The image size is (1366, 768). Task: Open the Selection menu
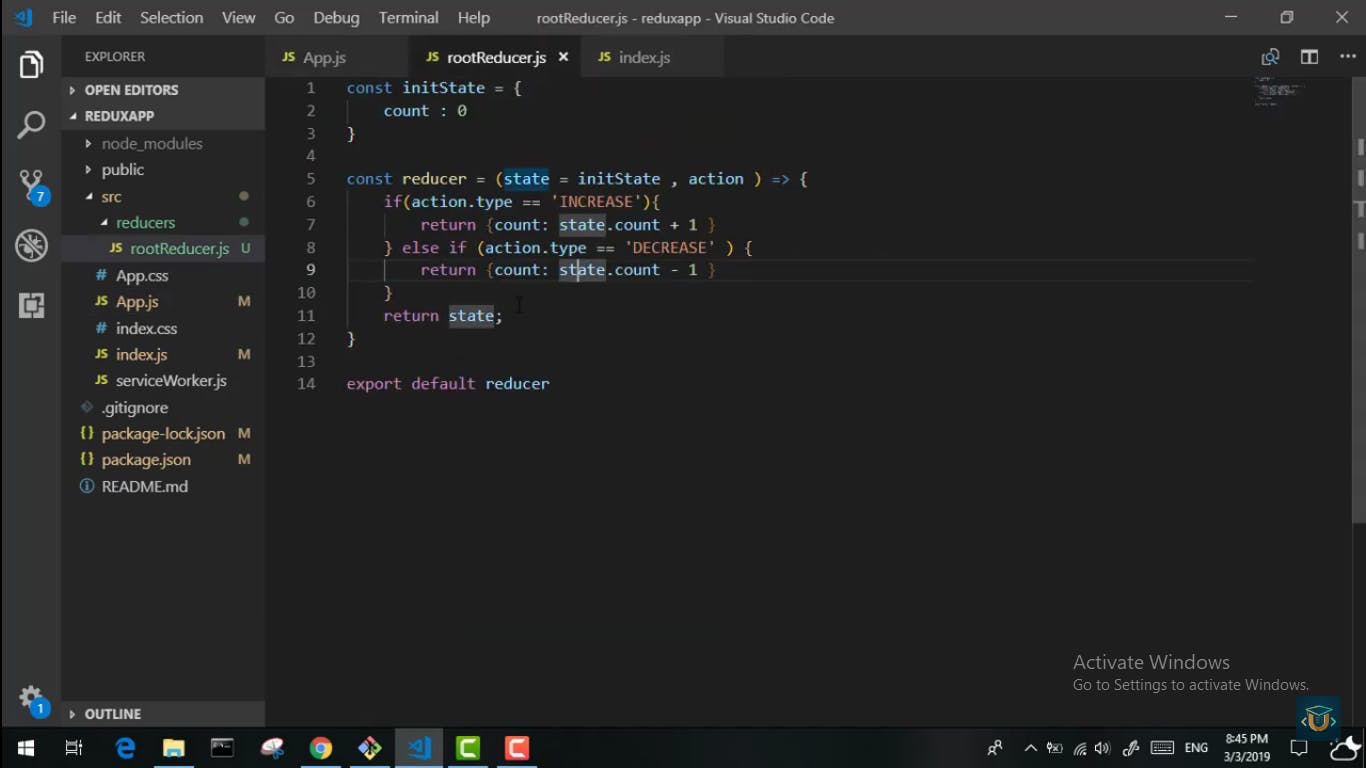point(171,18)
